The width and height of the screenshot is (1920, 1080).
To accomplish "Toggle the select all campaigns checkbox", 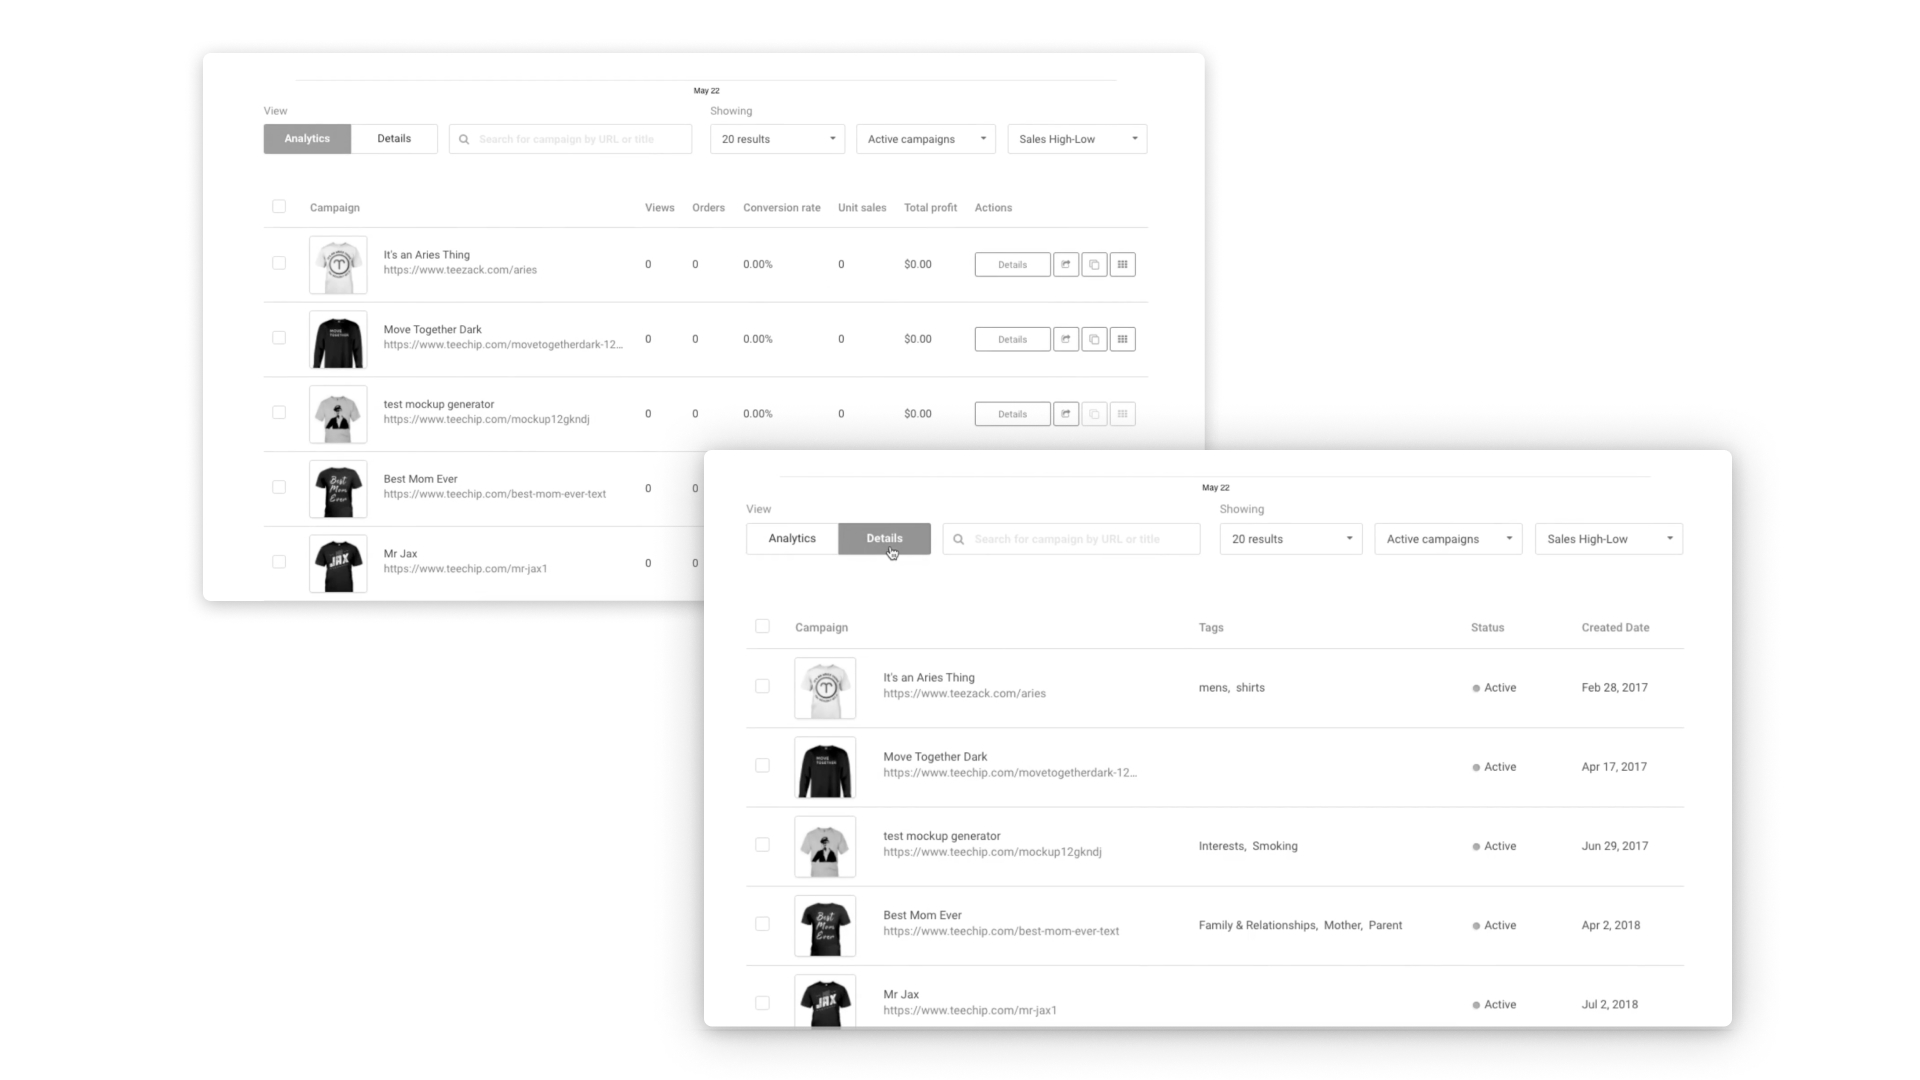I will (762, 626).
